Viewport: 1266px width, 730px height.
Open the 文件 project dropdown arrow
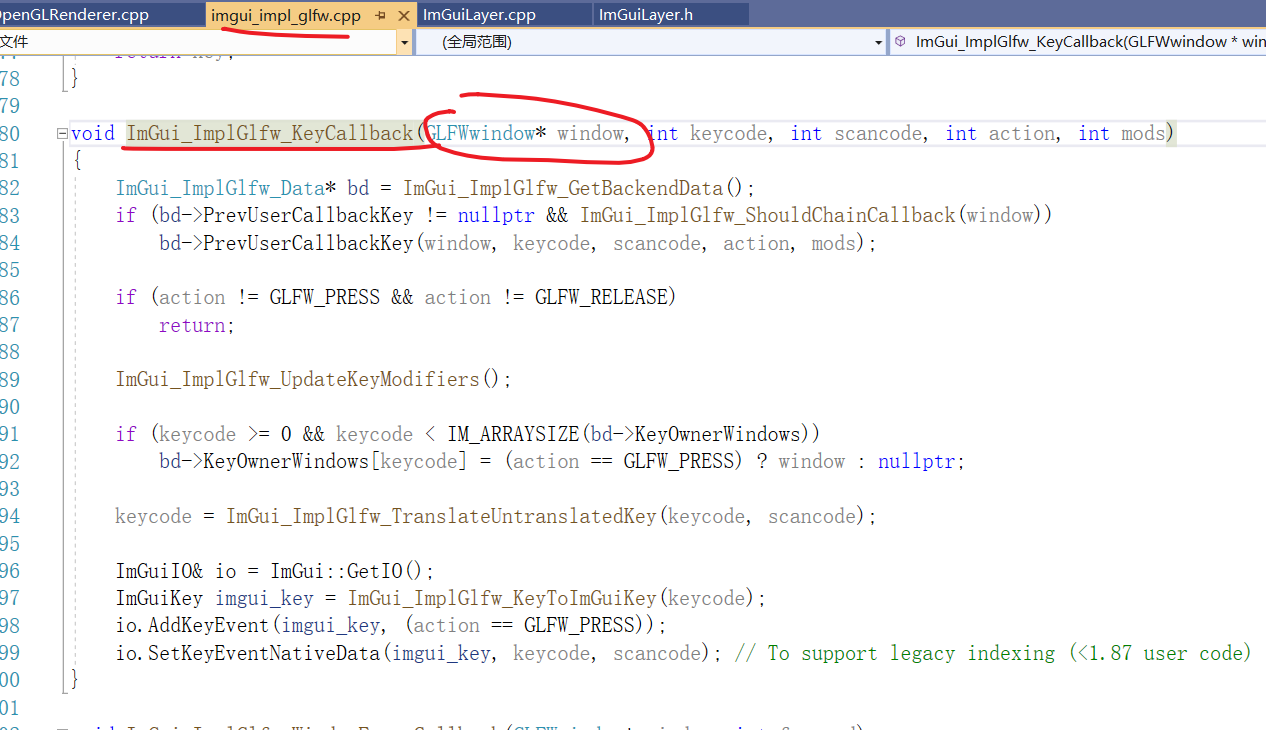[x=404, y=42]
